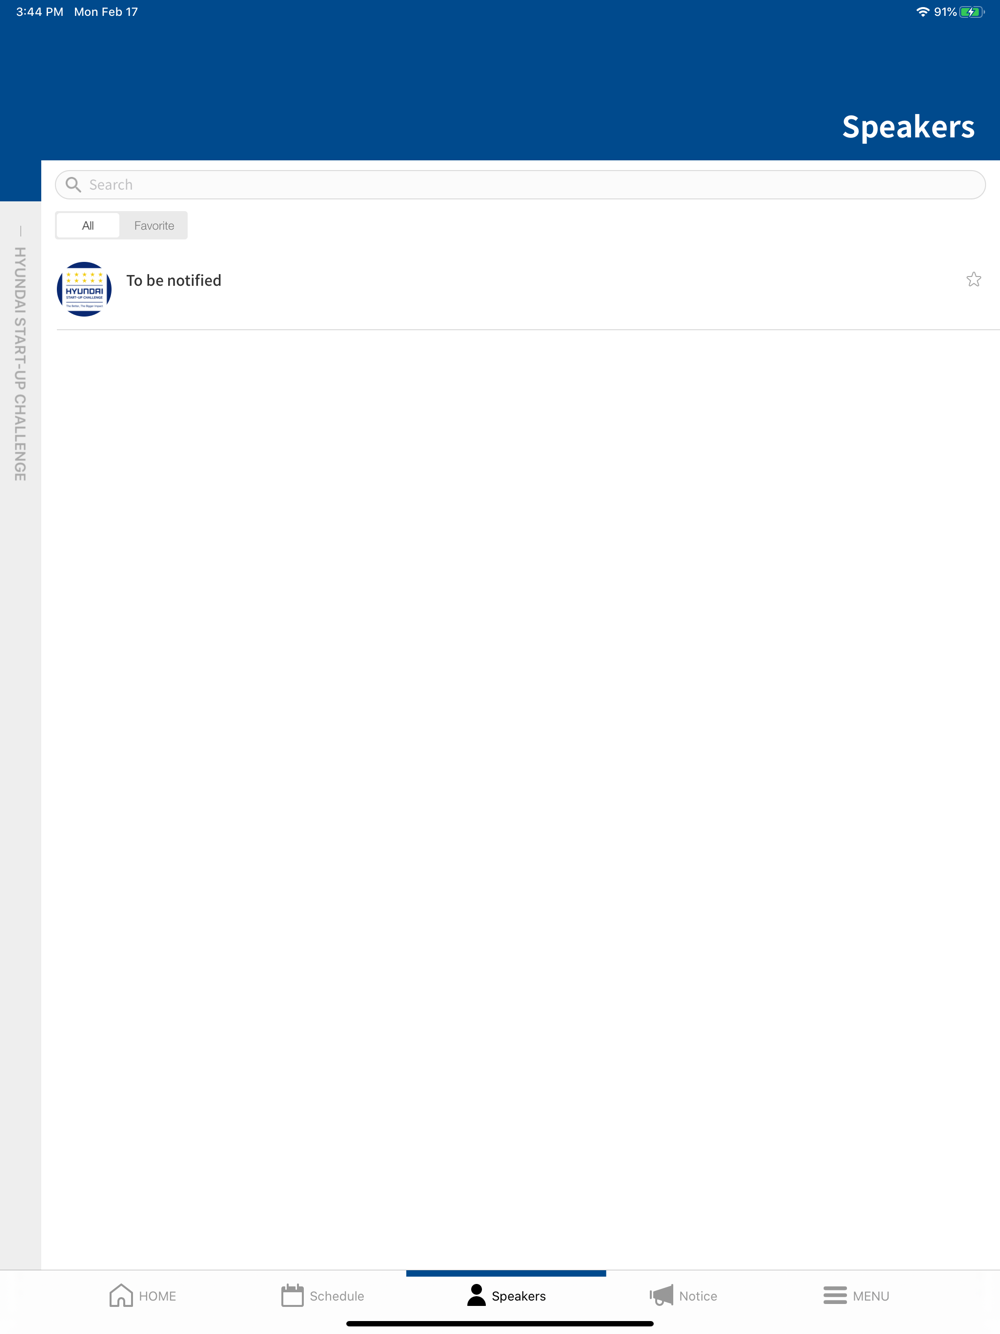Check the battery status icon
1000x1334 pixels.
[972, 12]
